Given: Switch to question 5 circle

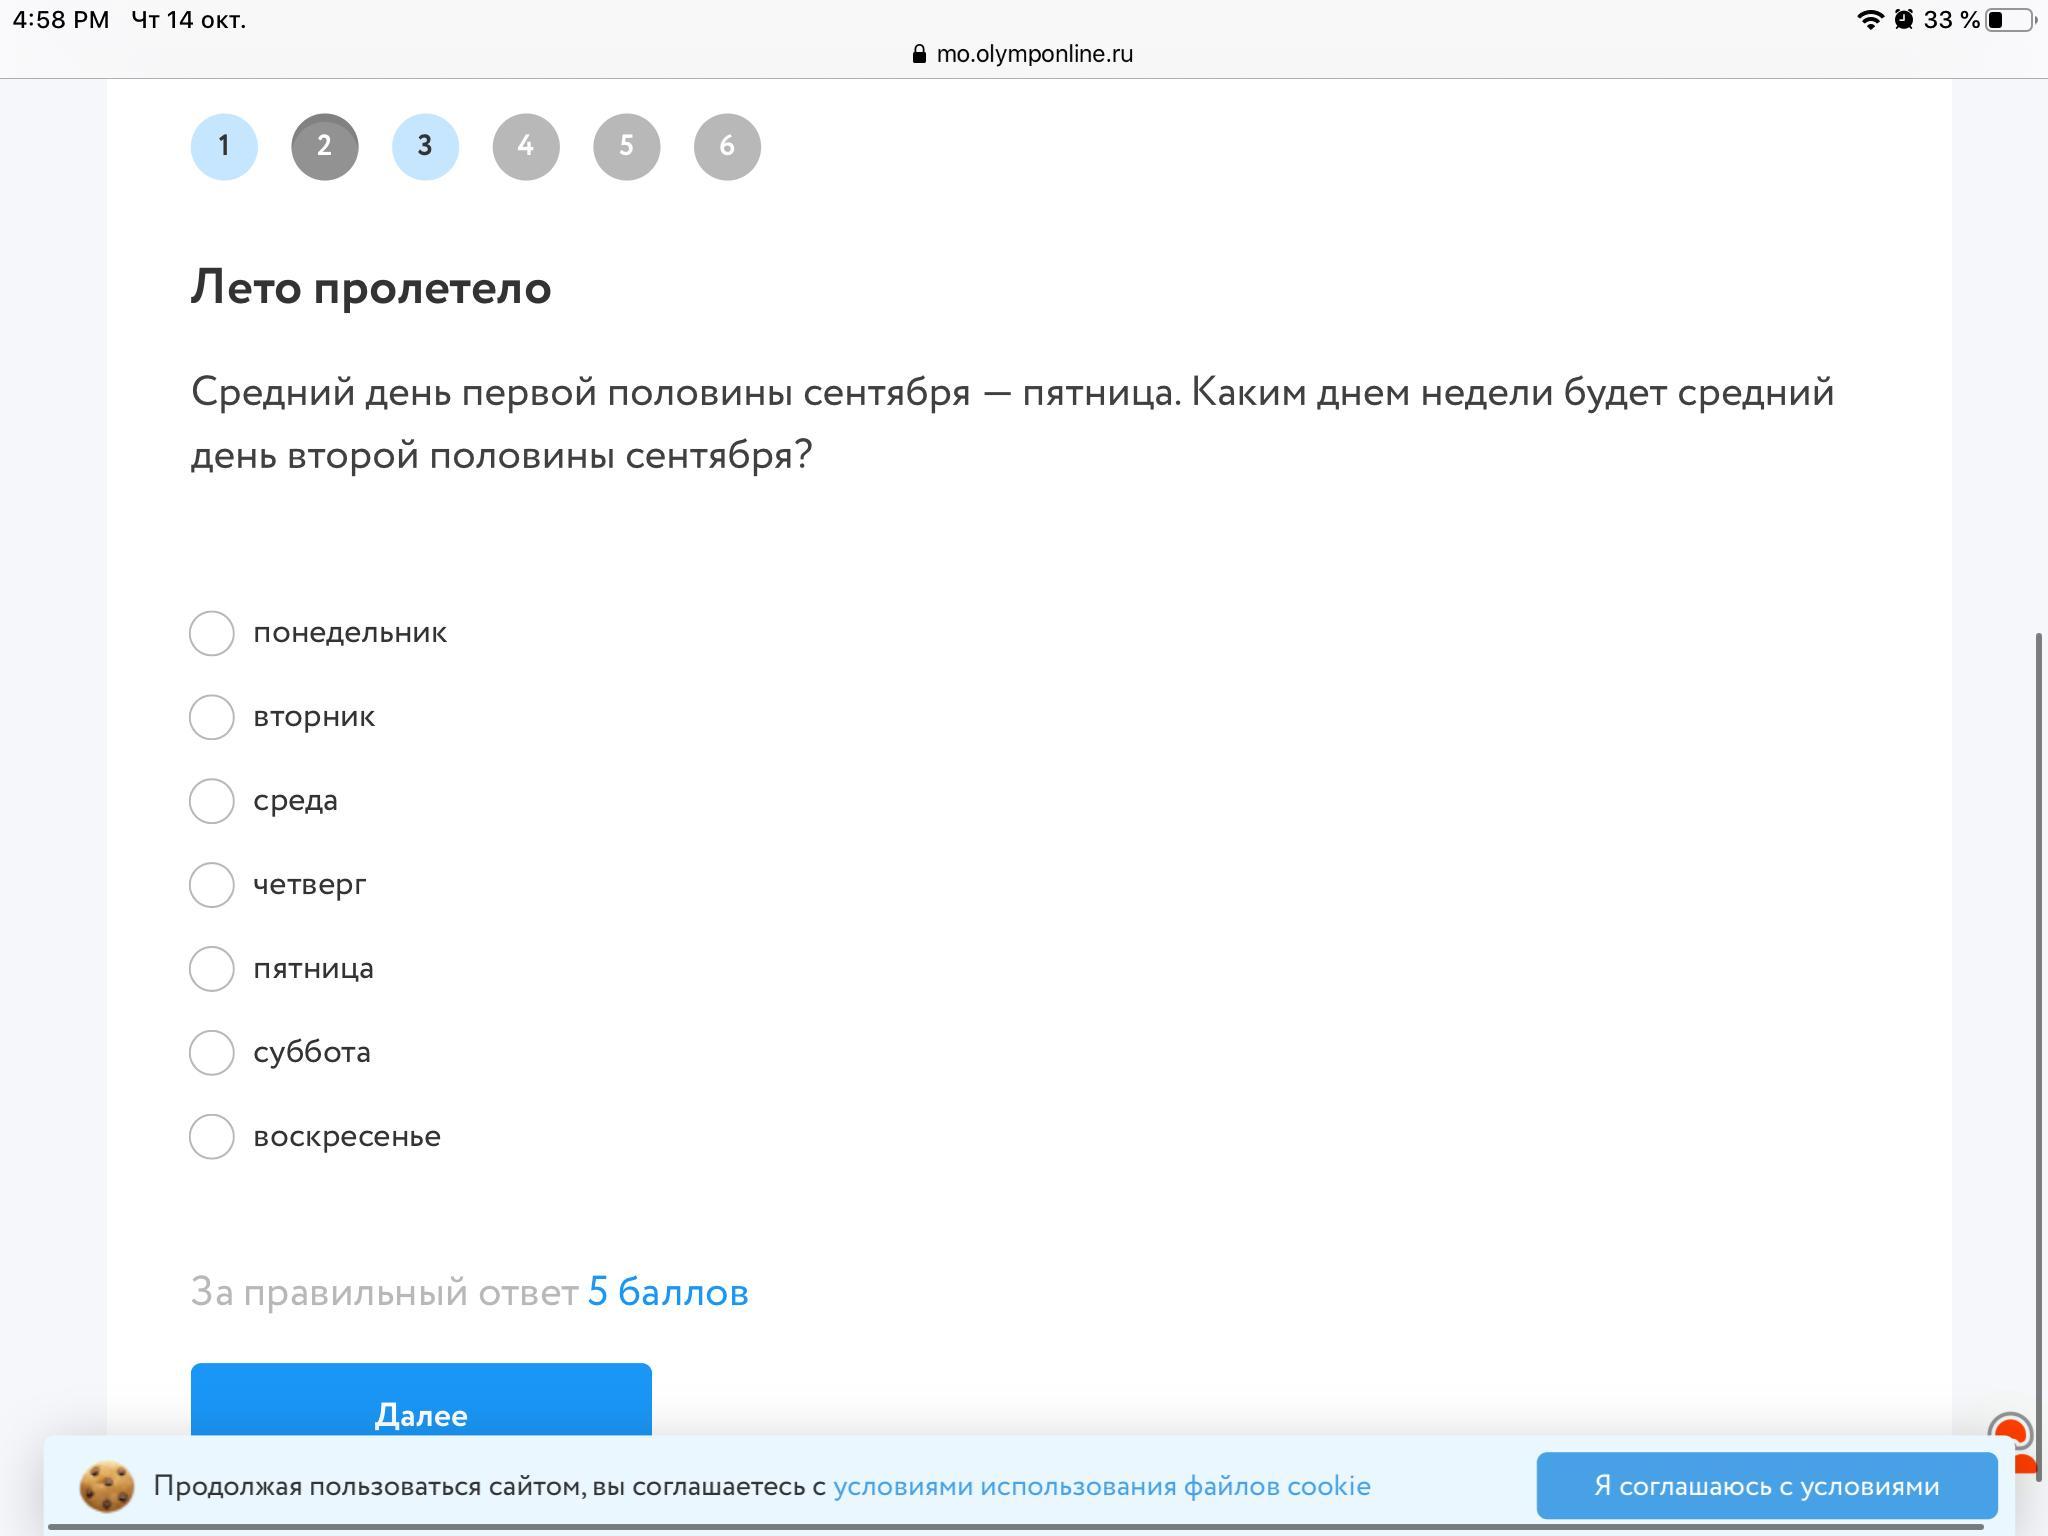Looking at the screenshot, I should coord(626,147).
